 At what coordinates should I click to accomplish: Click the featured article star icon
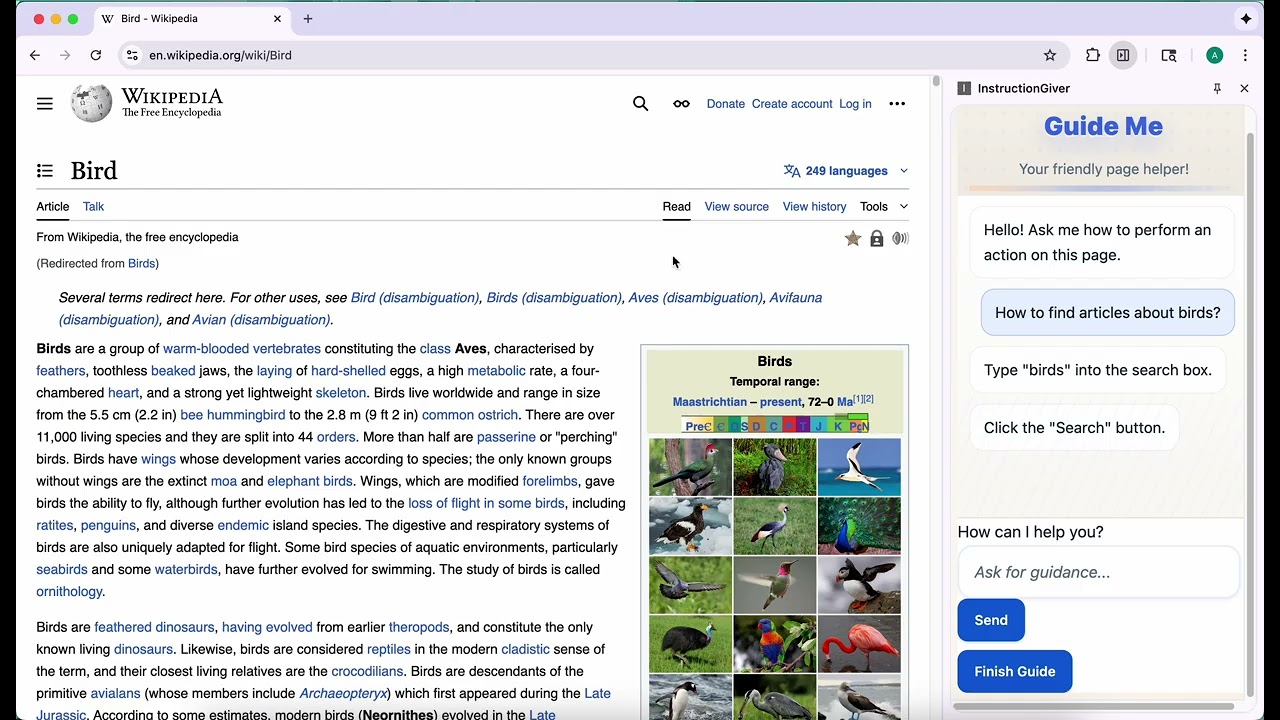click(853, 238)
